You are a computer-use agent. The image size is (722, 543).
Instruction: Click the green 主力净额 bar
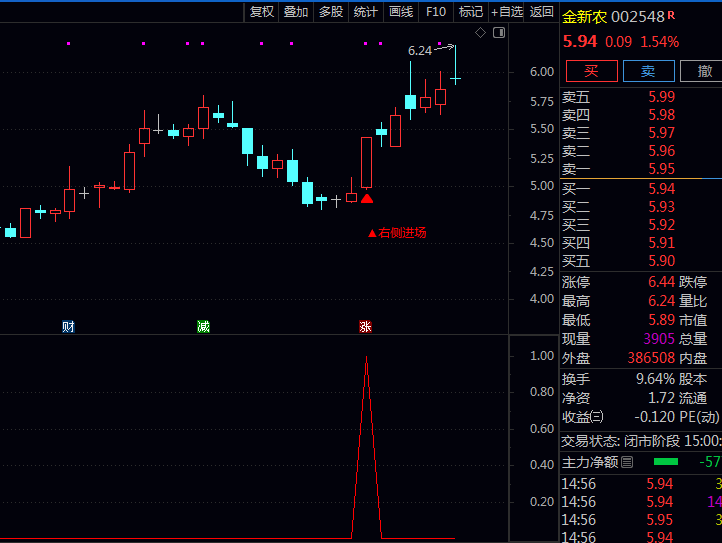[x=666, y=461]
